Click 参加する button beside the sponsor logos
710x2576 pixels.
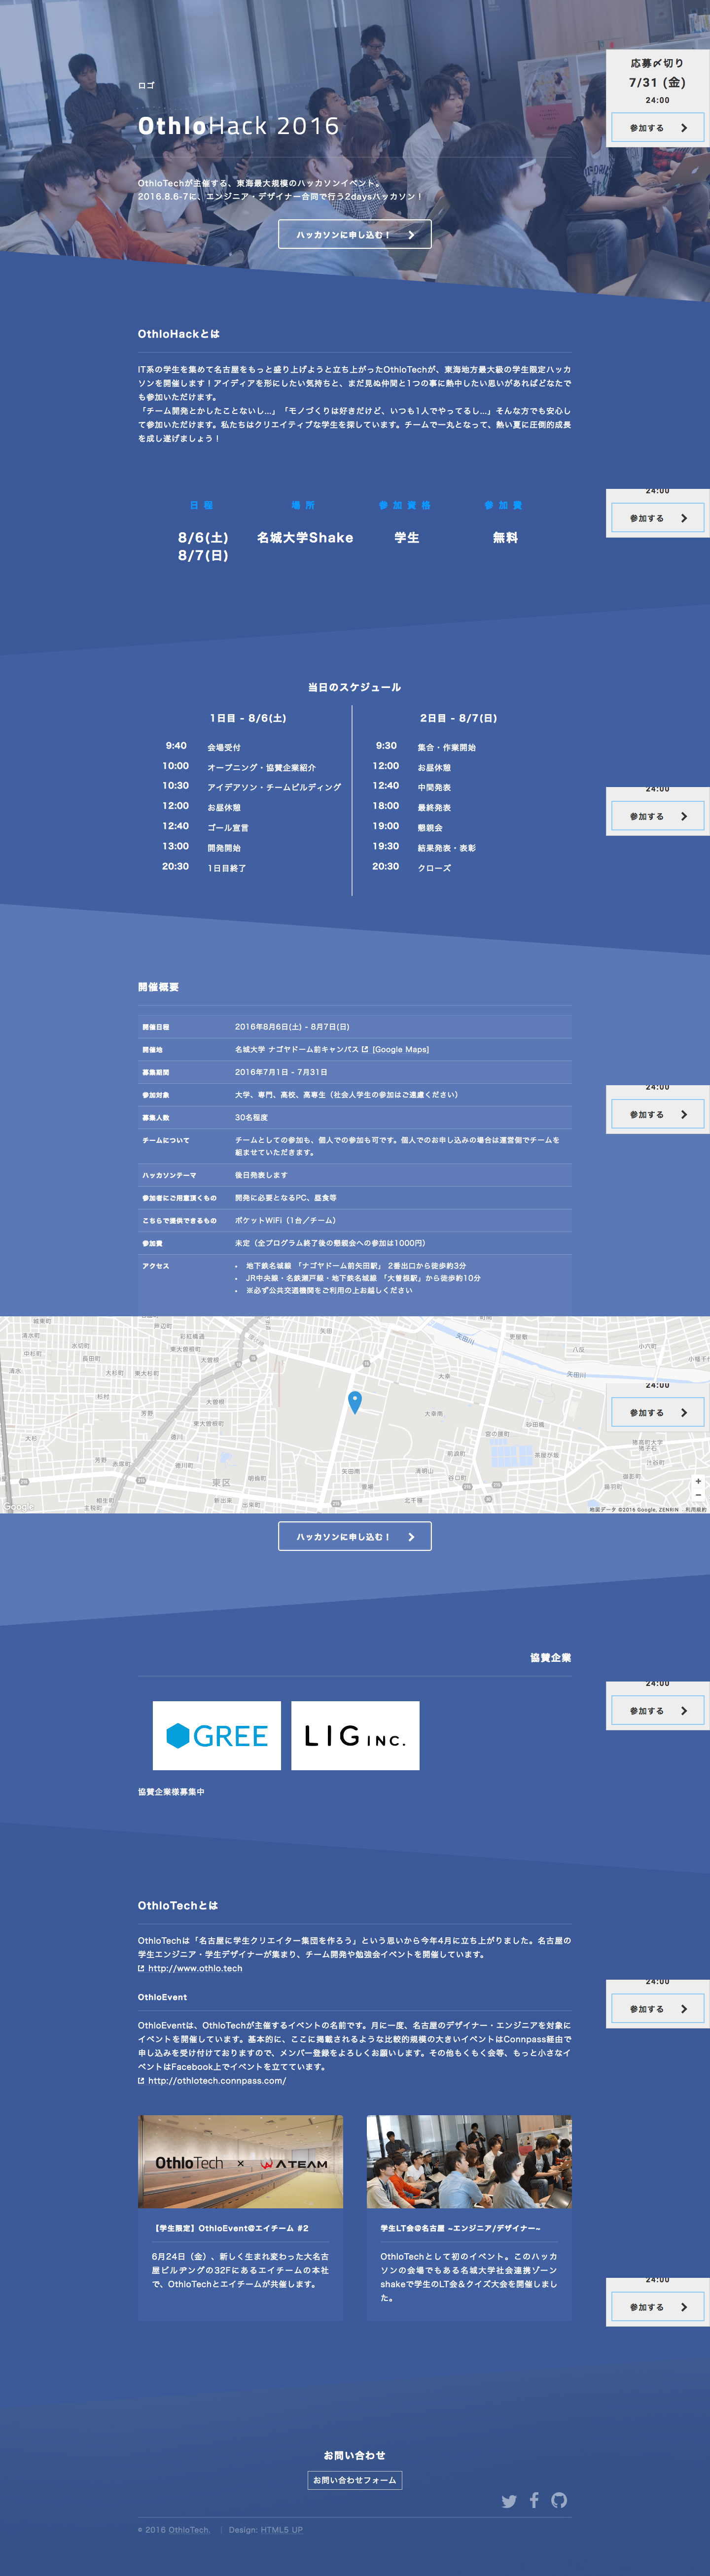(x=658, y=1710)
